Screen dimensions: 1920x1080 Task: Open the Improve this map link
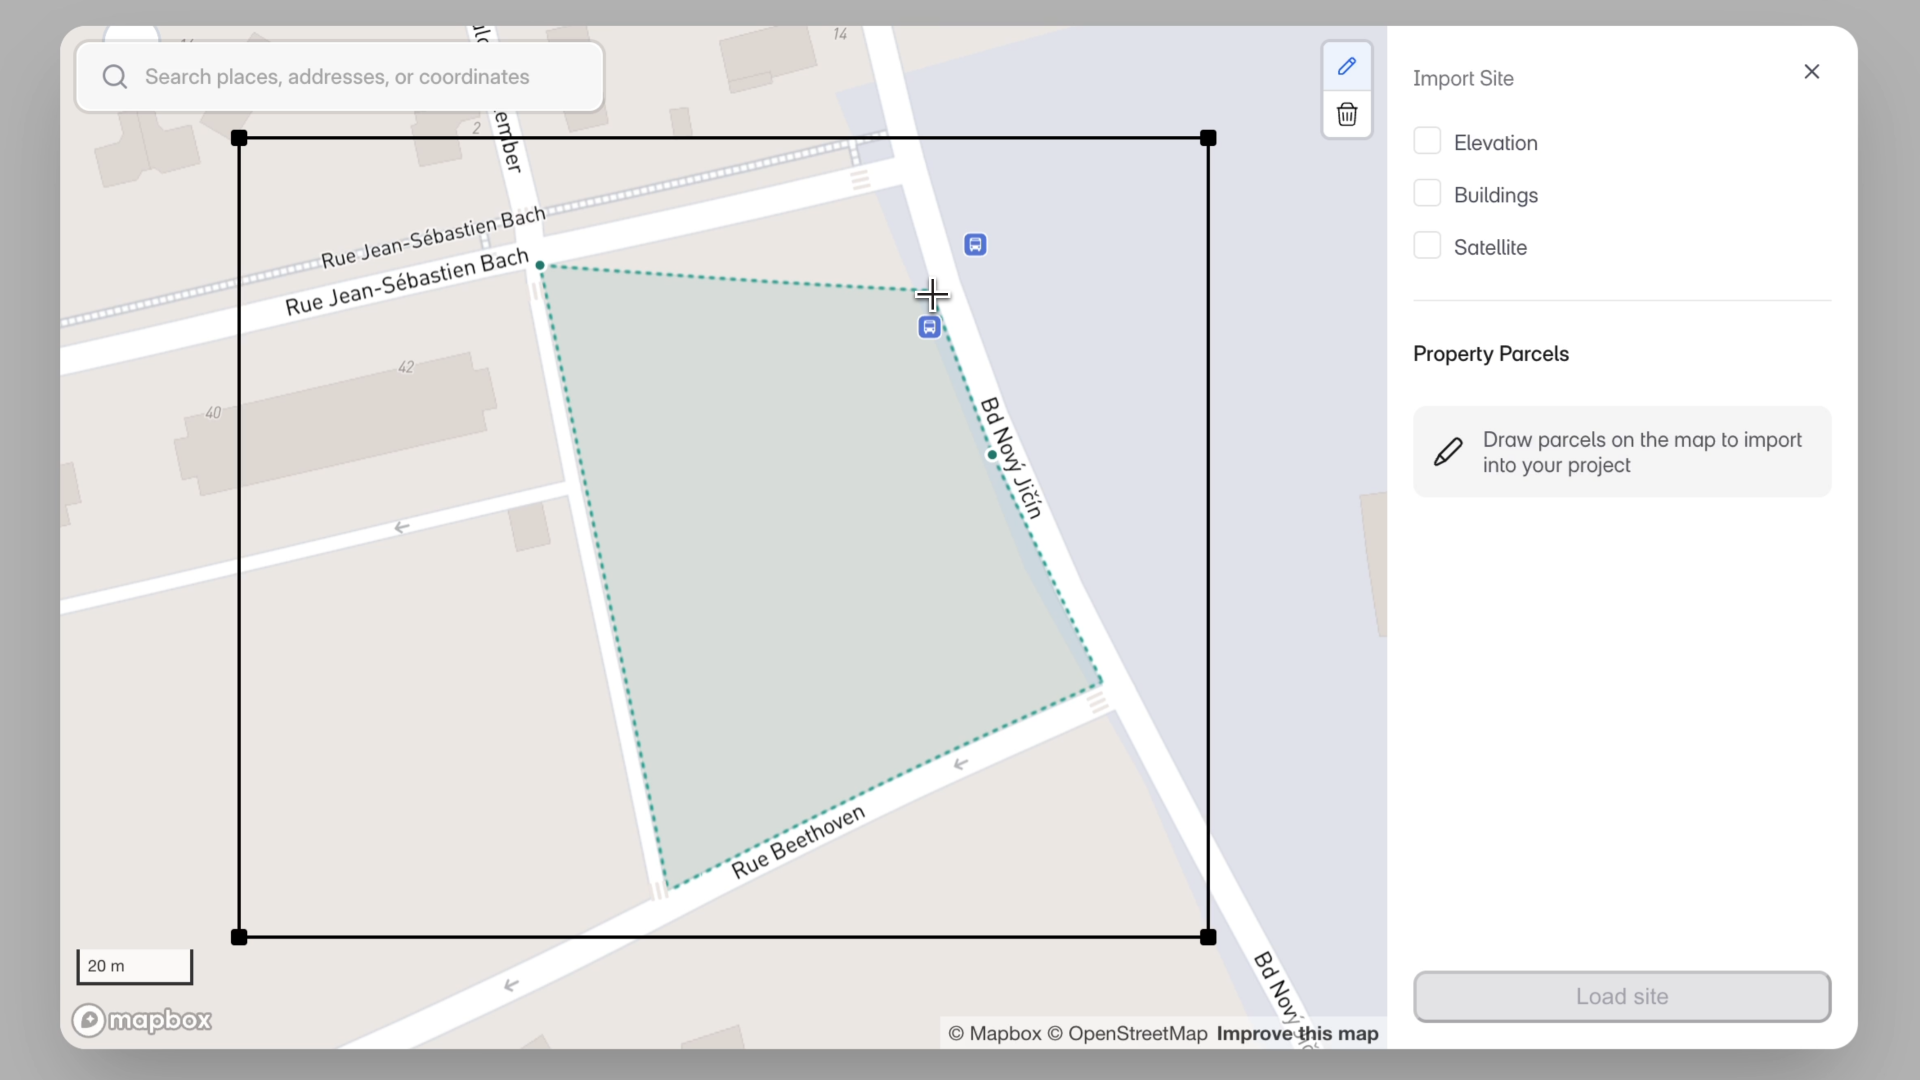[x=1297, y=1034]
